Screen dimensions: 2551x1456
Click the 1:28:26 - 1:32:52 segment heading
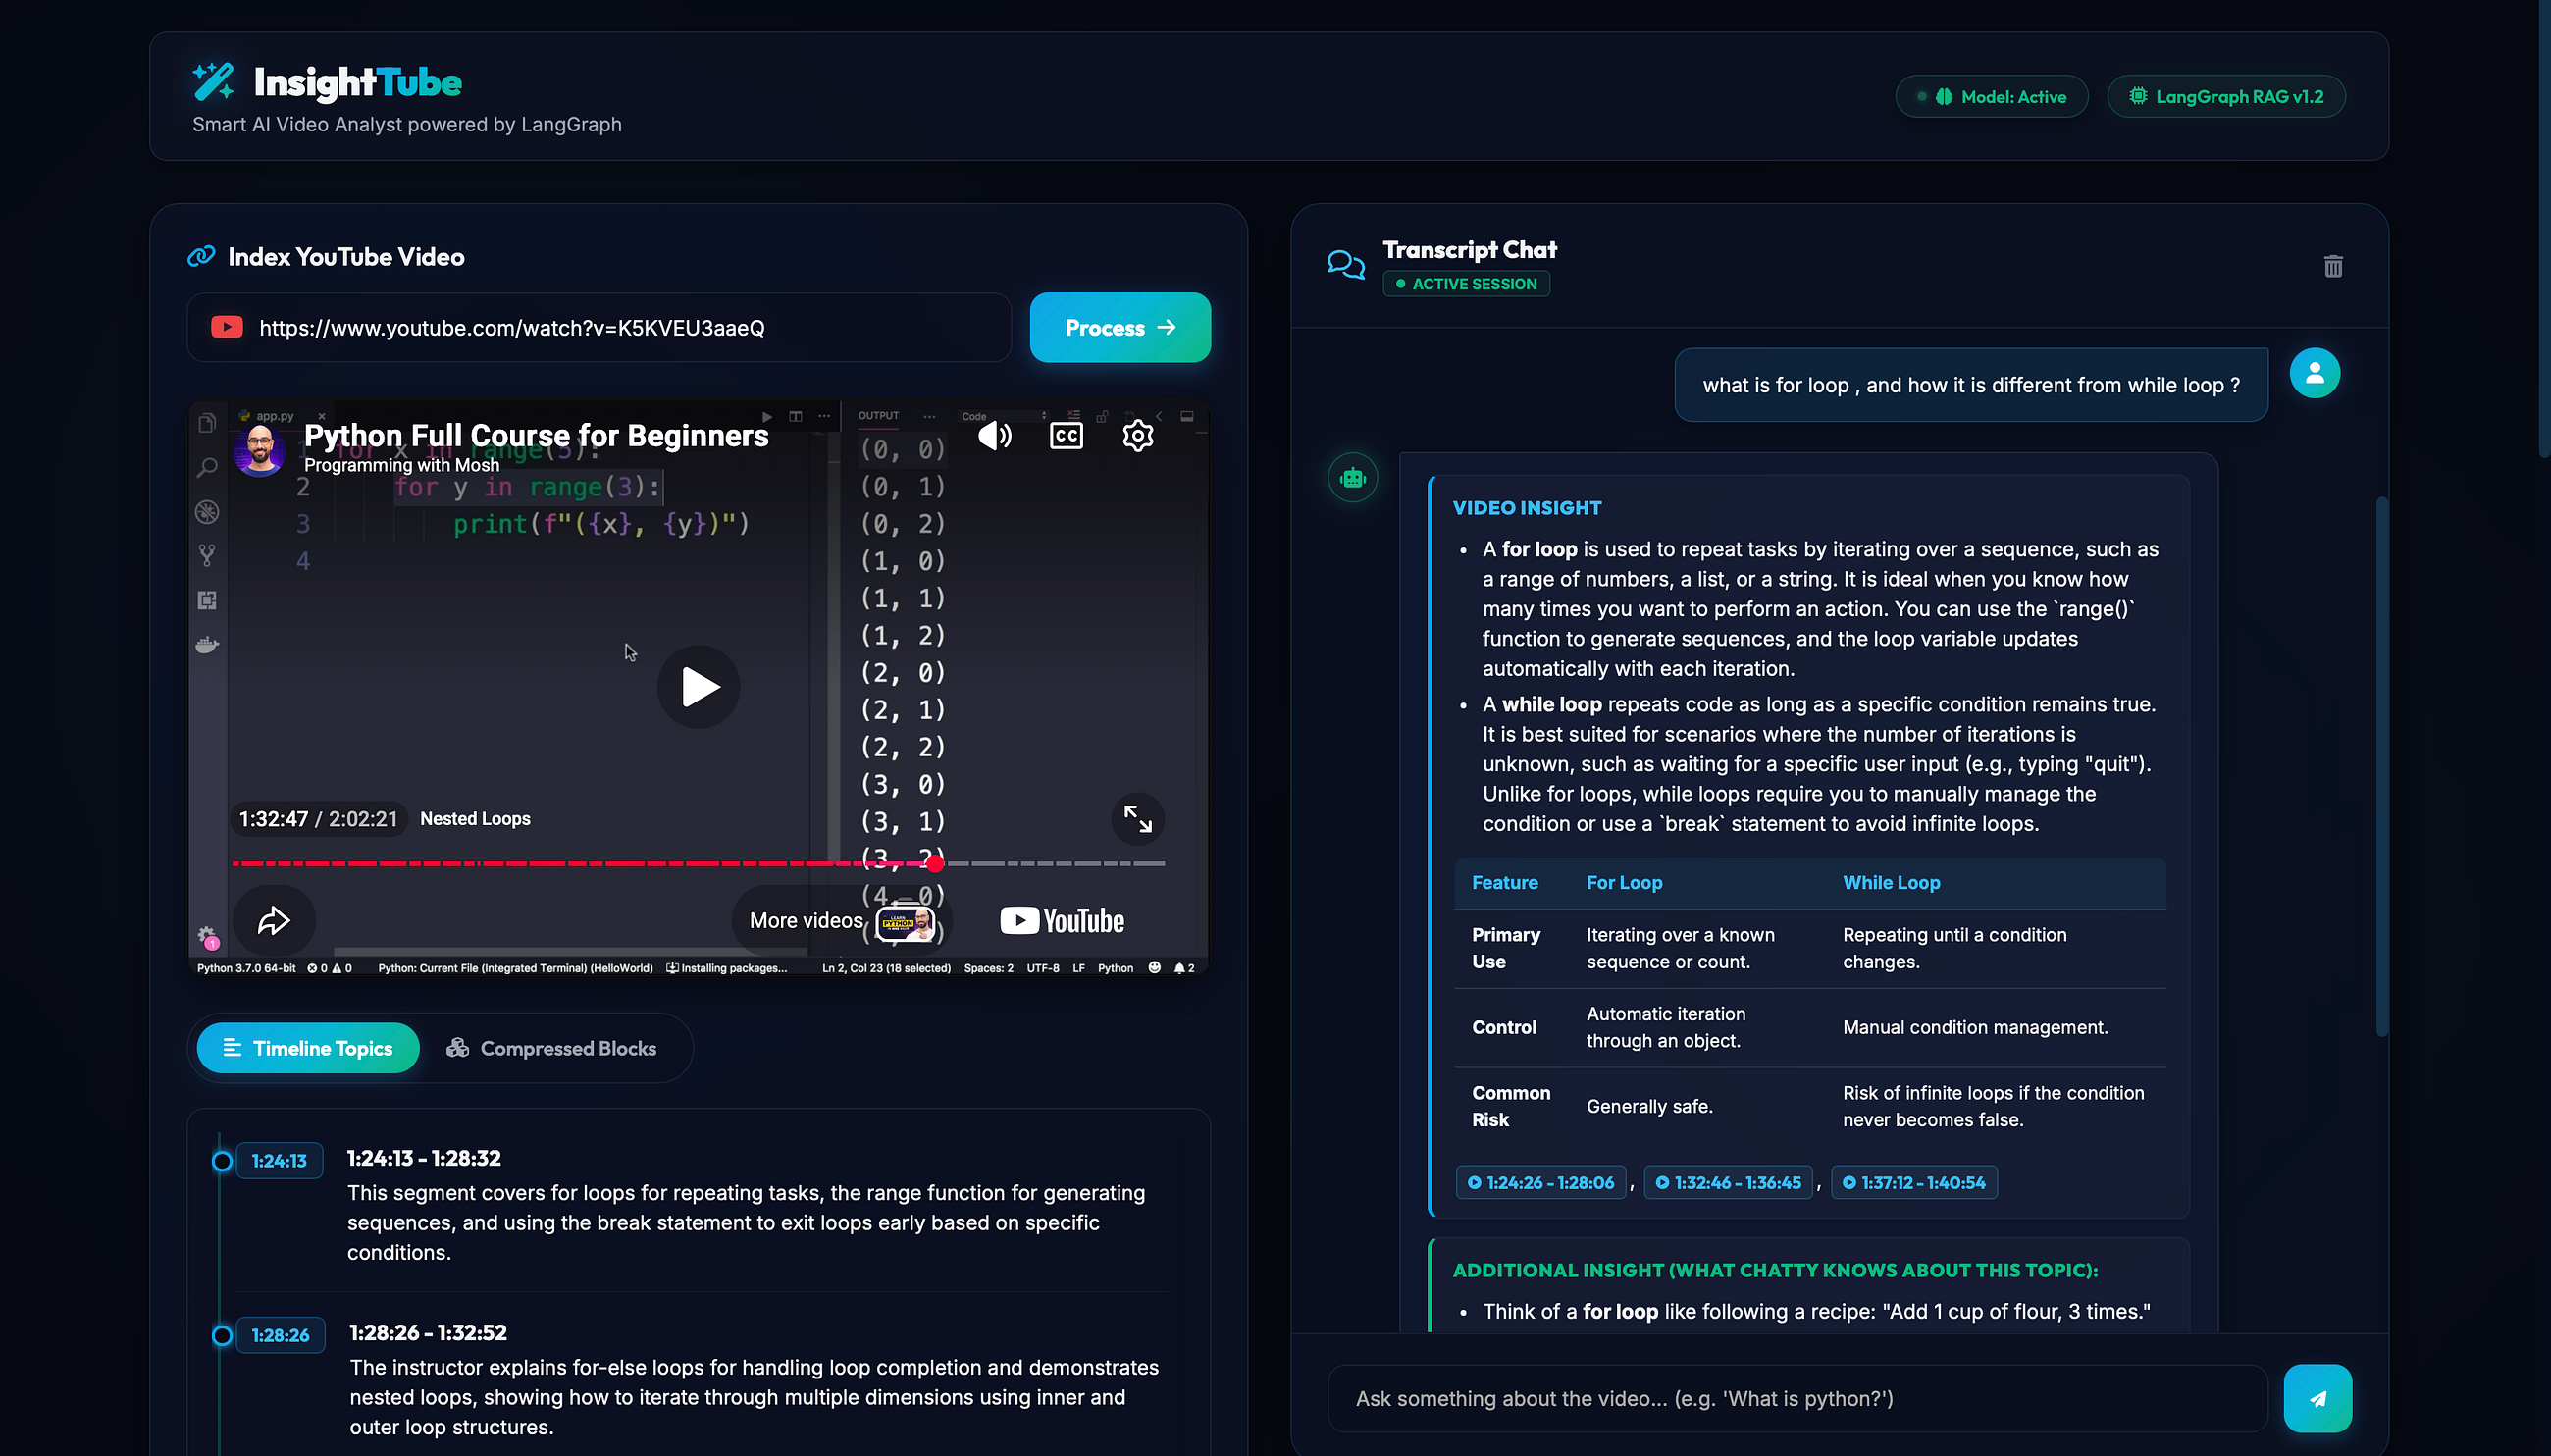[x=428, y=1332]
